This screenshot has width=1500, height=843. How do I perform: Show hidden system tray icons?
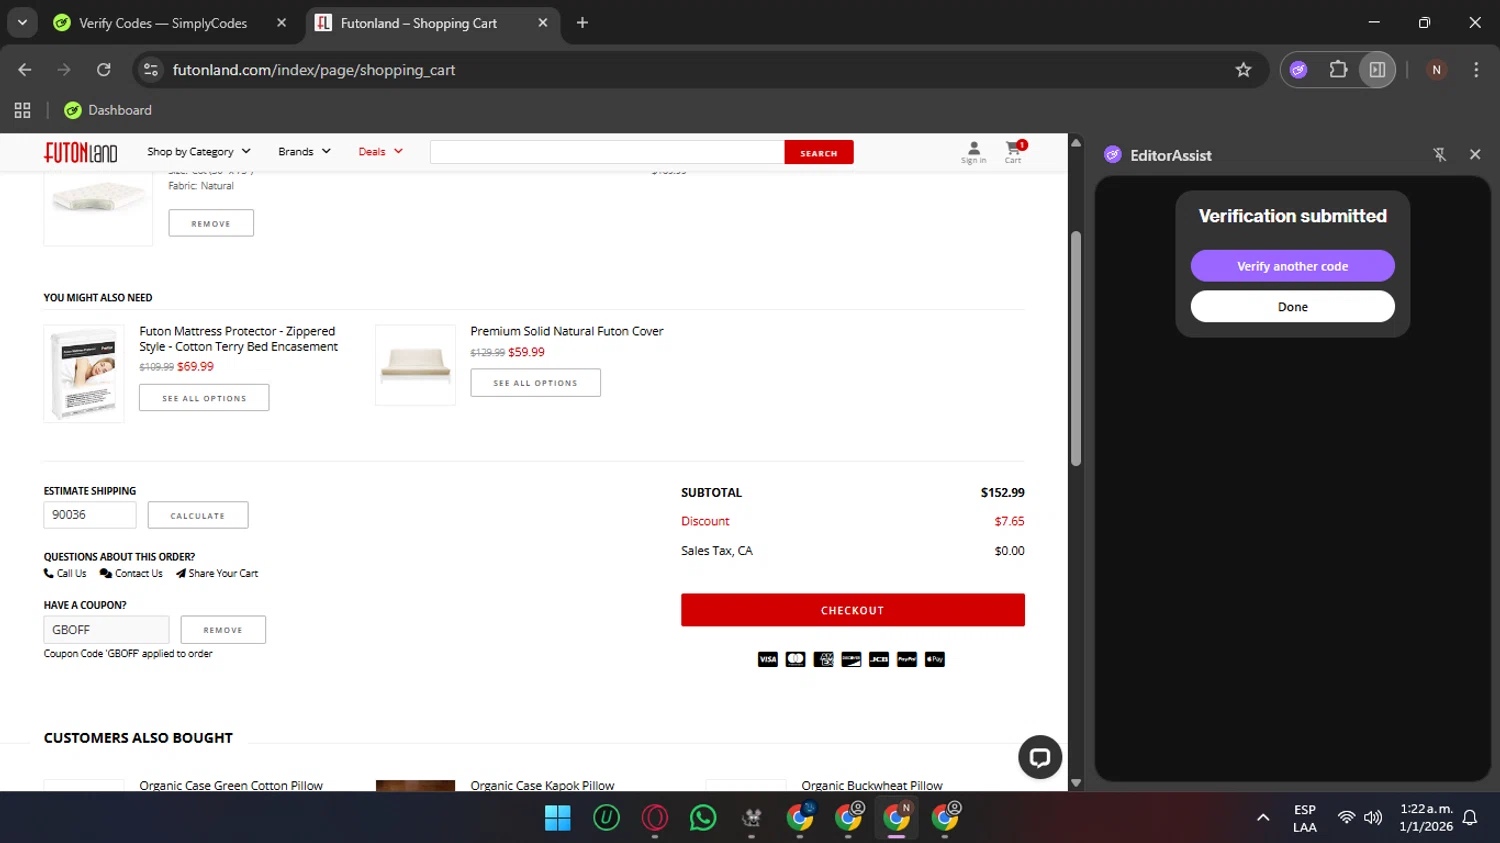tap(1263, 818)
